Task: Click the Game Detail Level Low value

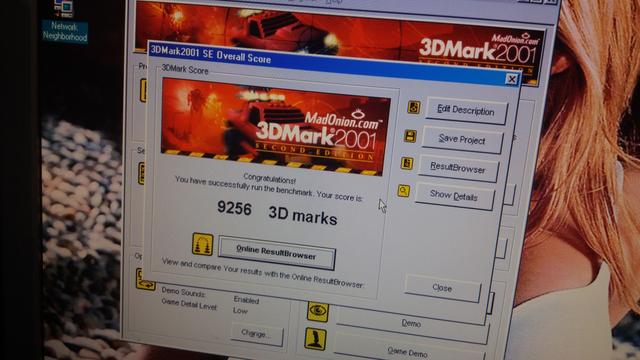Action: coord(240,311)
